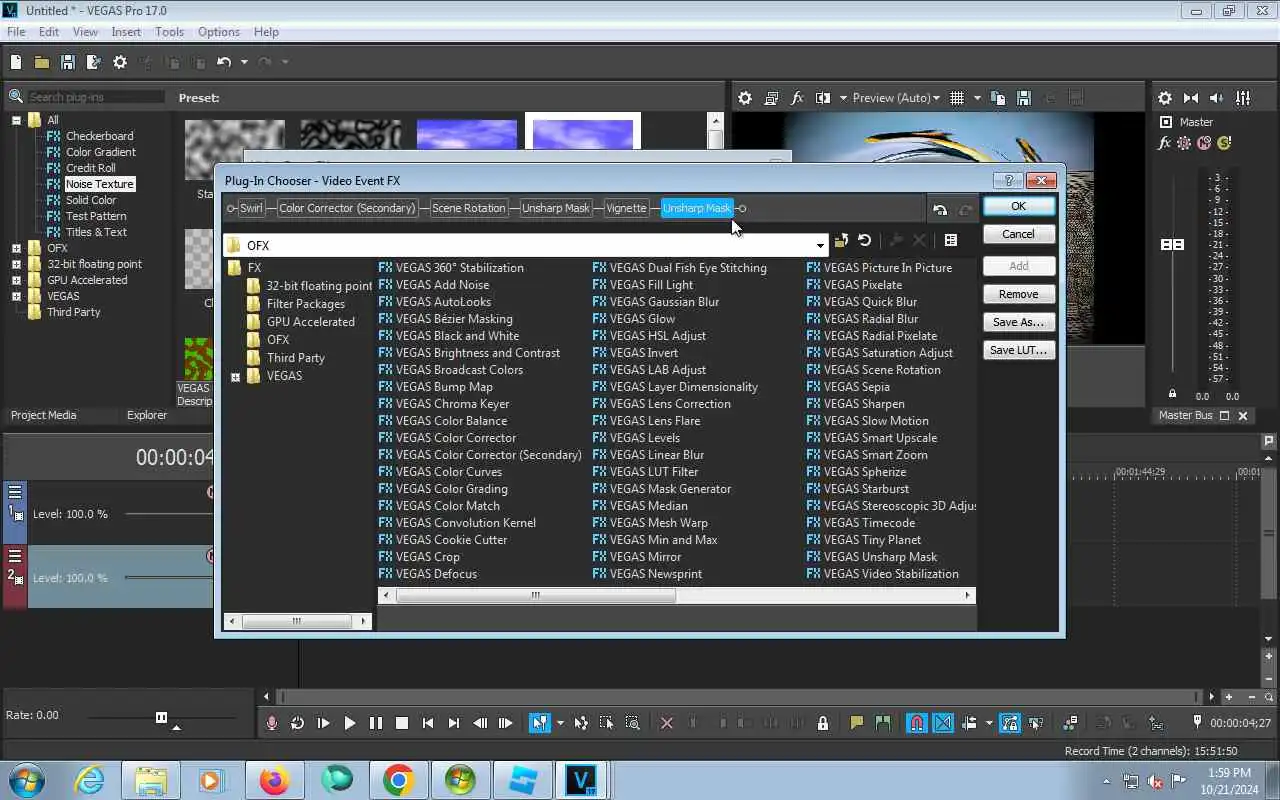Viewport: 1280px width, 800px height.
Task: Click the Open folder icon in main toolbar
Action: pos(42,62)
